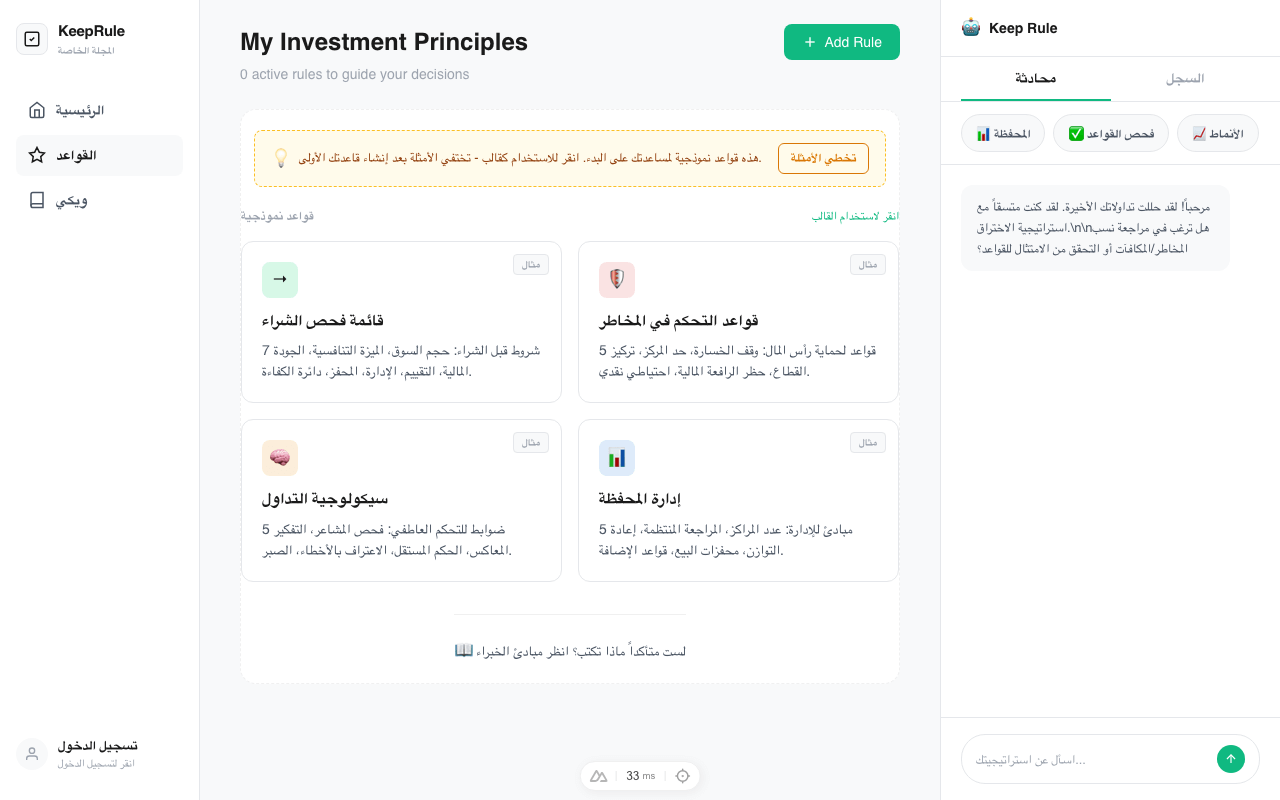Open الرئيسية with the home icon
1280x800 pixels.
pyautogui.click(x=38, y=110)
